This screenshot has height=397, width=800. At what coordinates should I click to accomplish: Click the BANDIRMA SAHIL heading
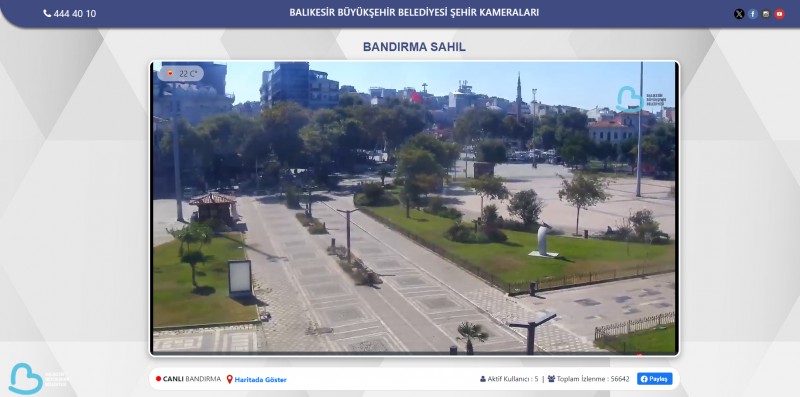414,47
